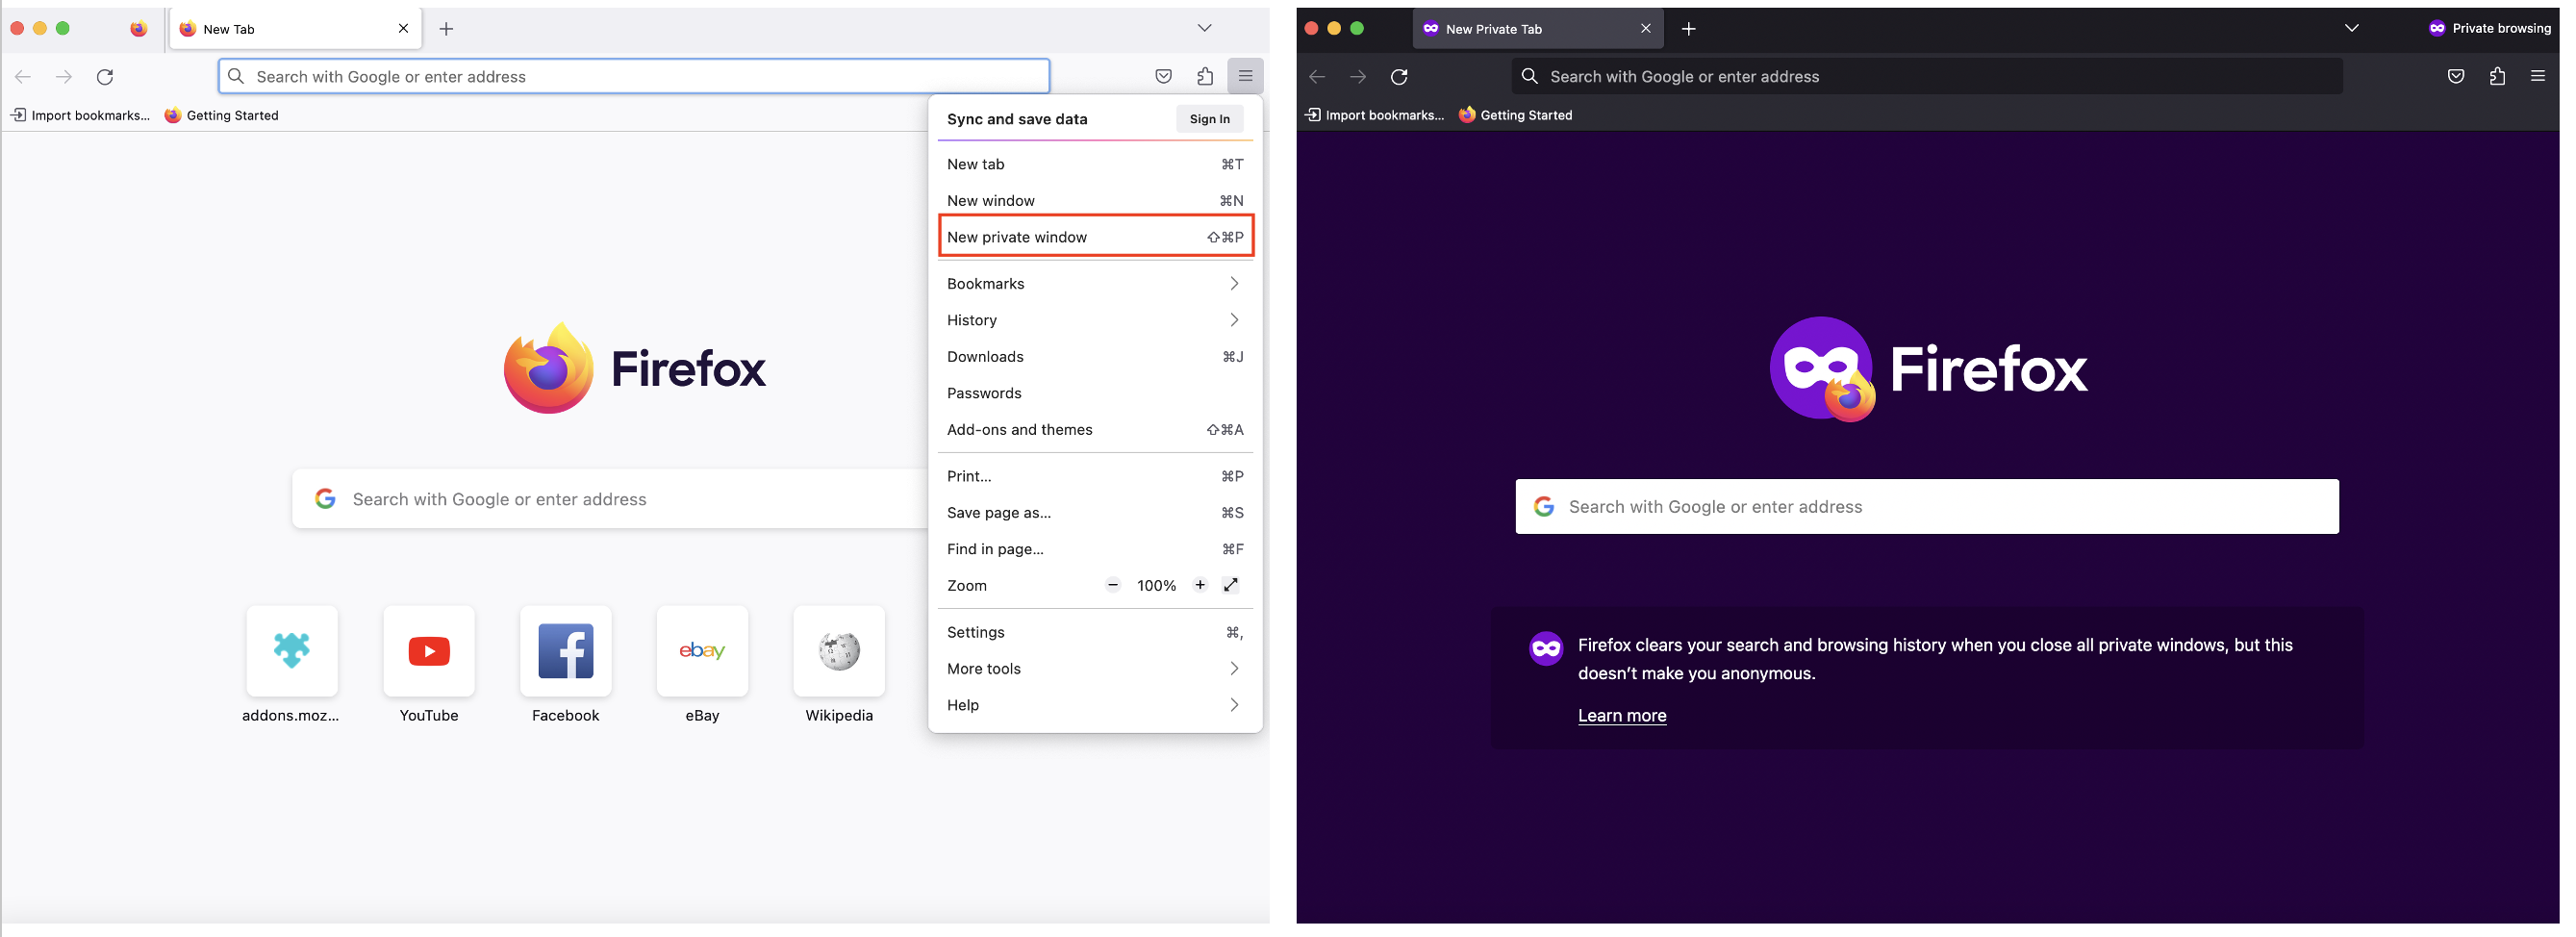The width and height of the screenshot is (2576, 937).
Task: Select the 'New Tab' tab in left window
Action: pyautogui.click(x=295, y=29)
